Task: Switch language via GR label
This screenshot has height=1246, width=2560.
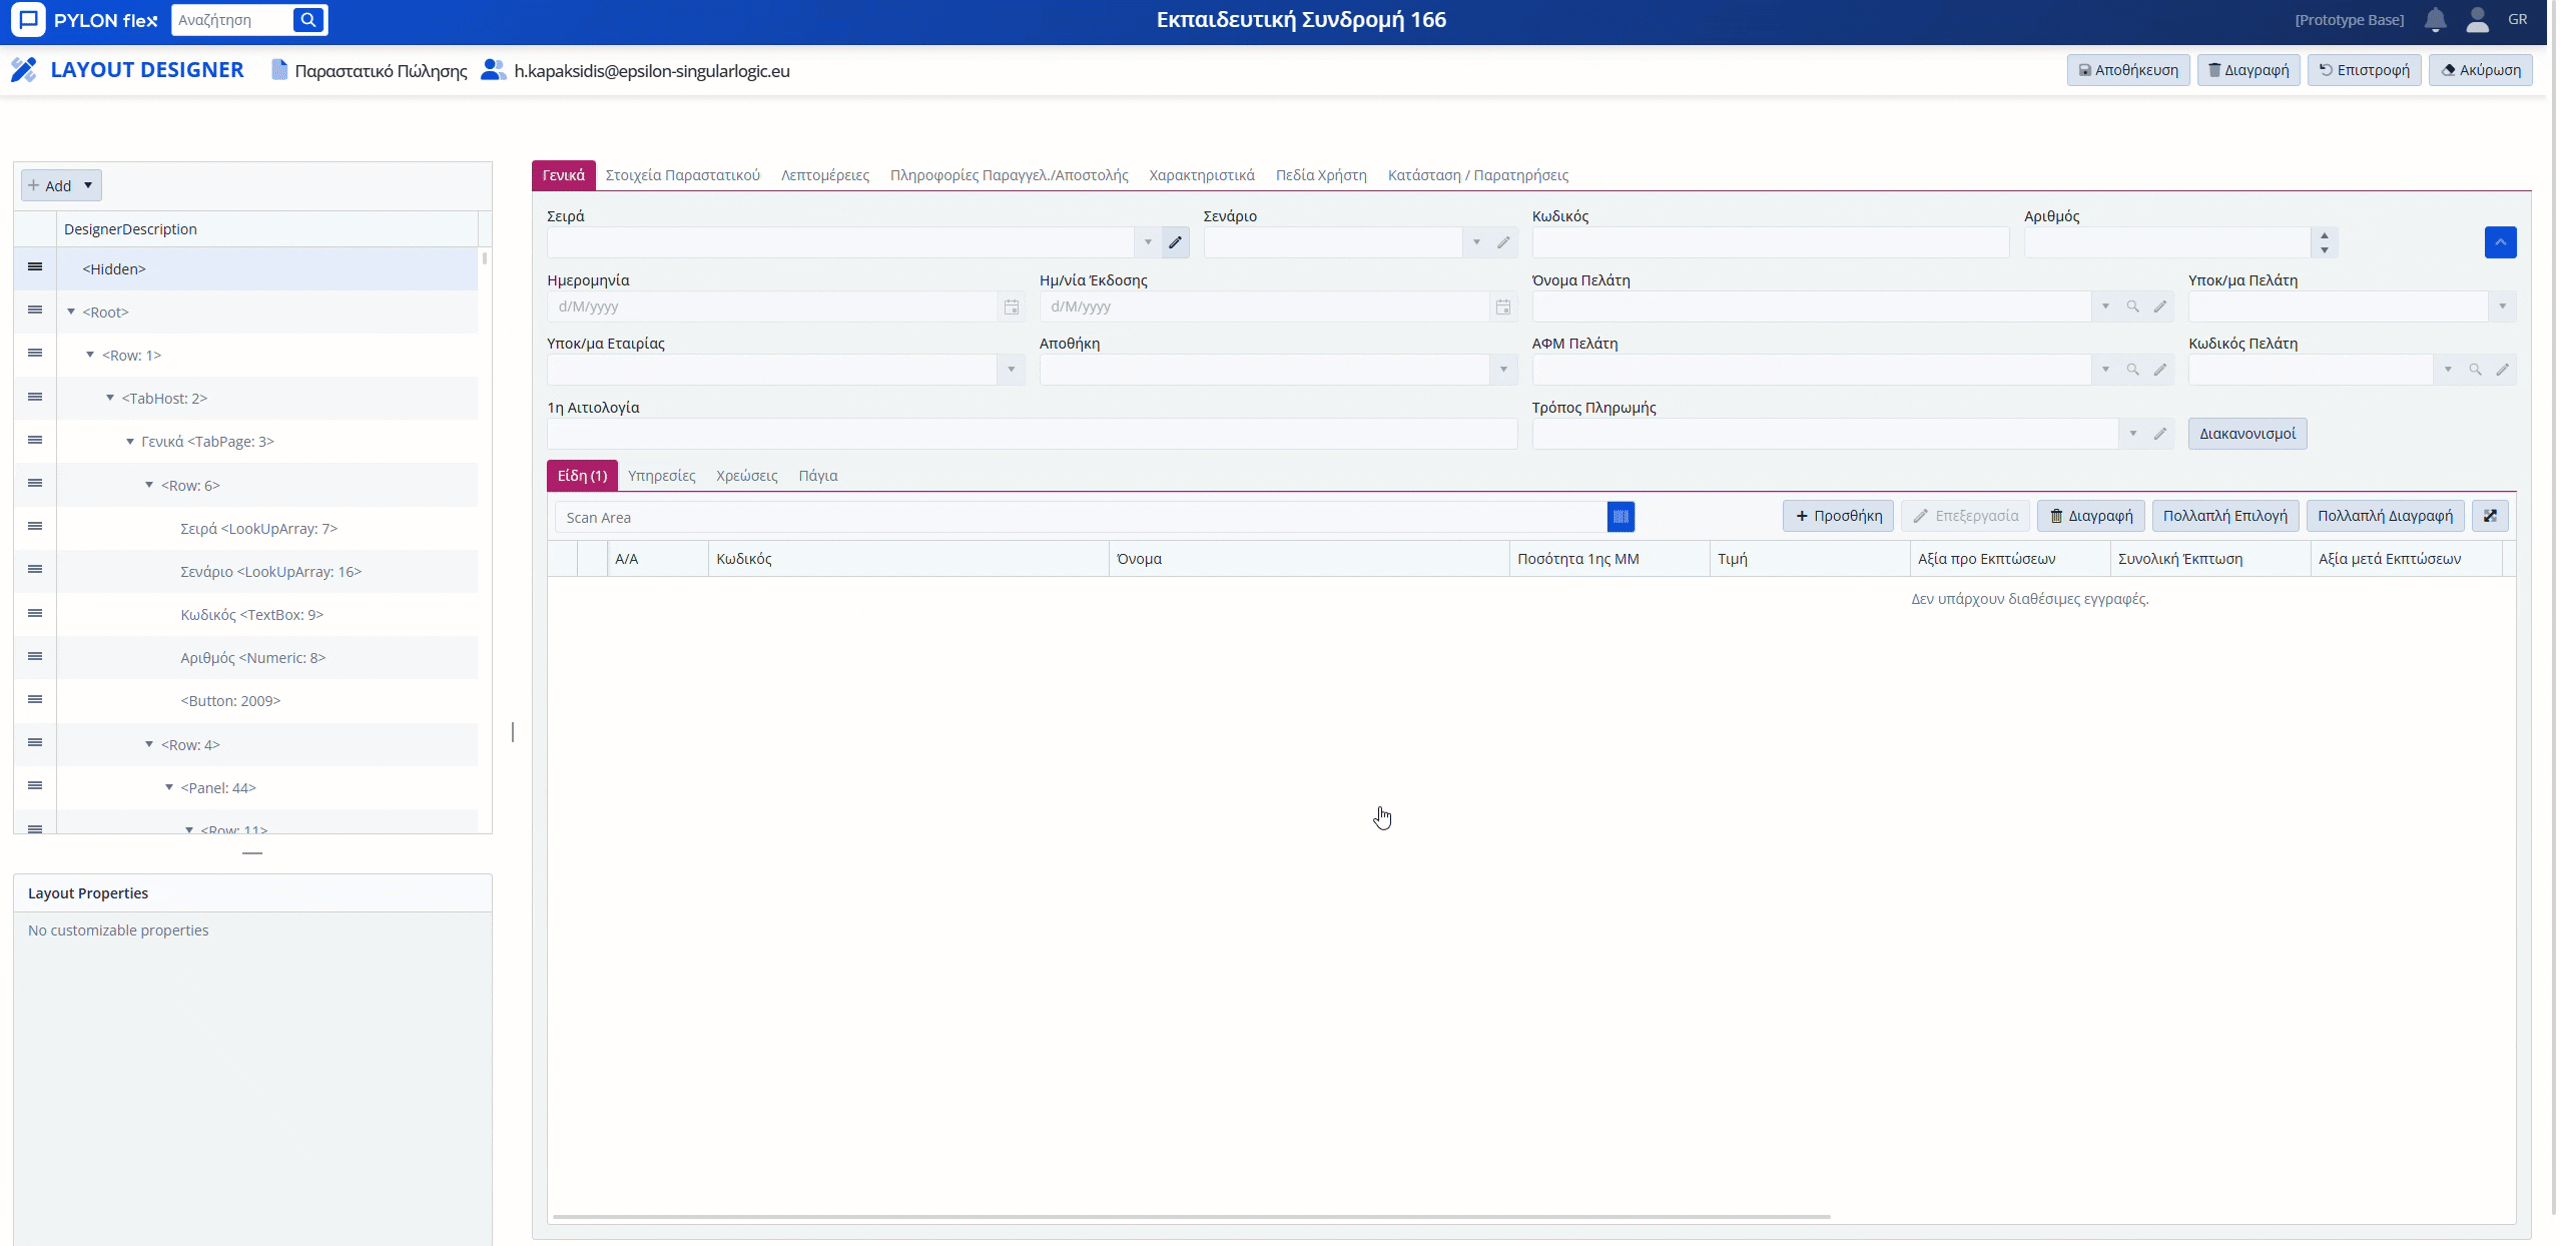Action: point(2517,19)
